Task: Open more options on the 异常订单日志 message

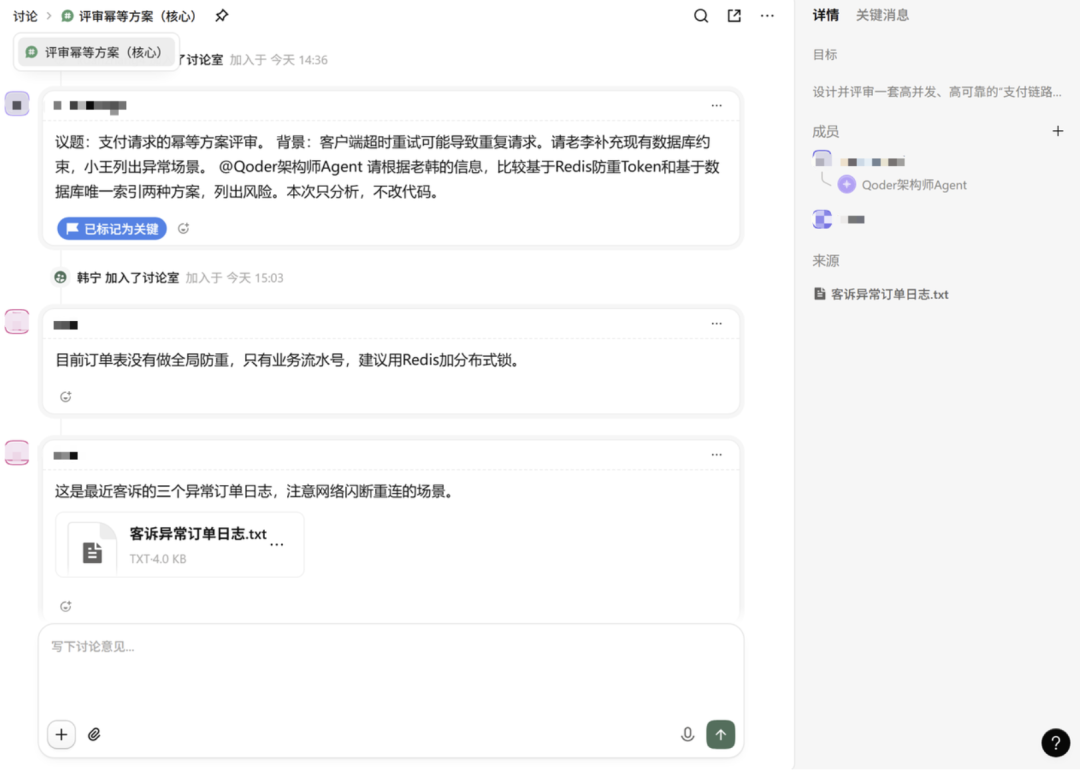Action: pos(716,454)
